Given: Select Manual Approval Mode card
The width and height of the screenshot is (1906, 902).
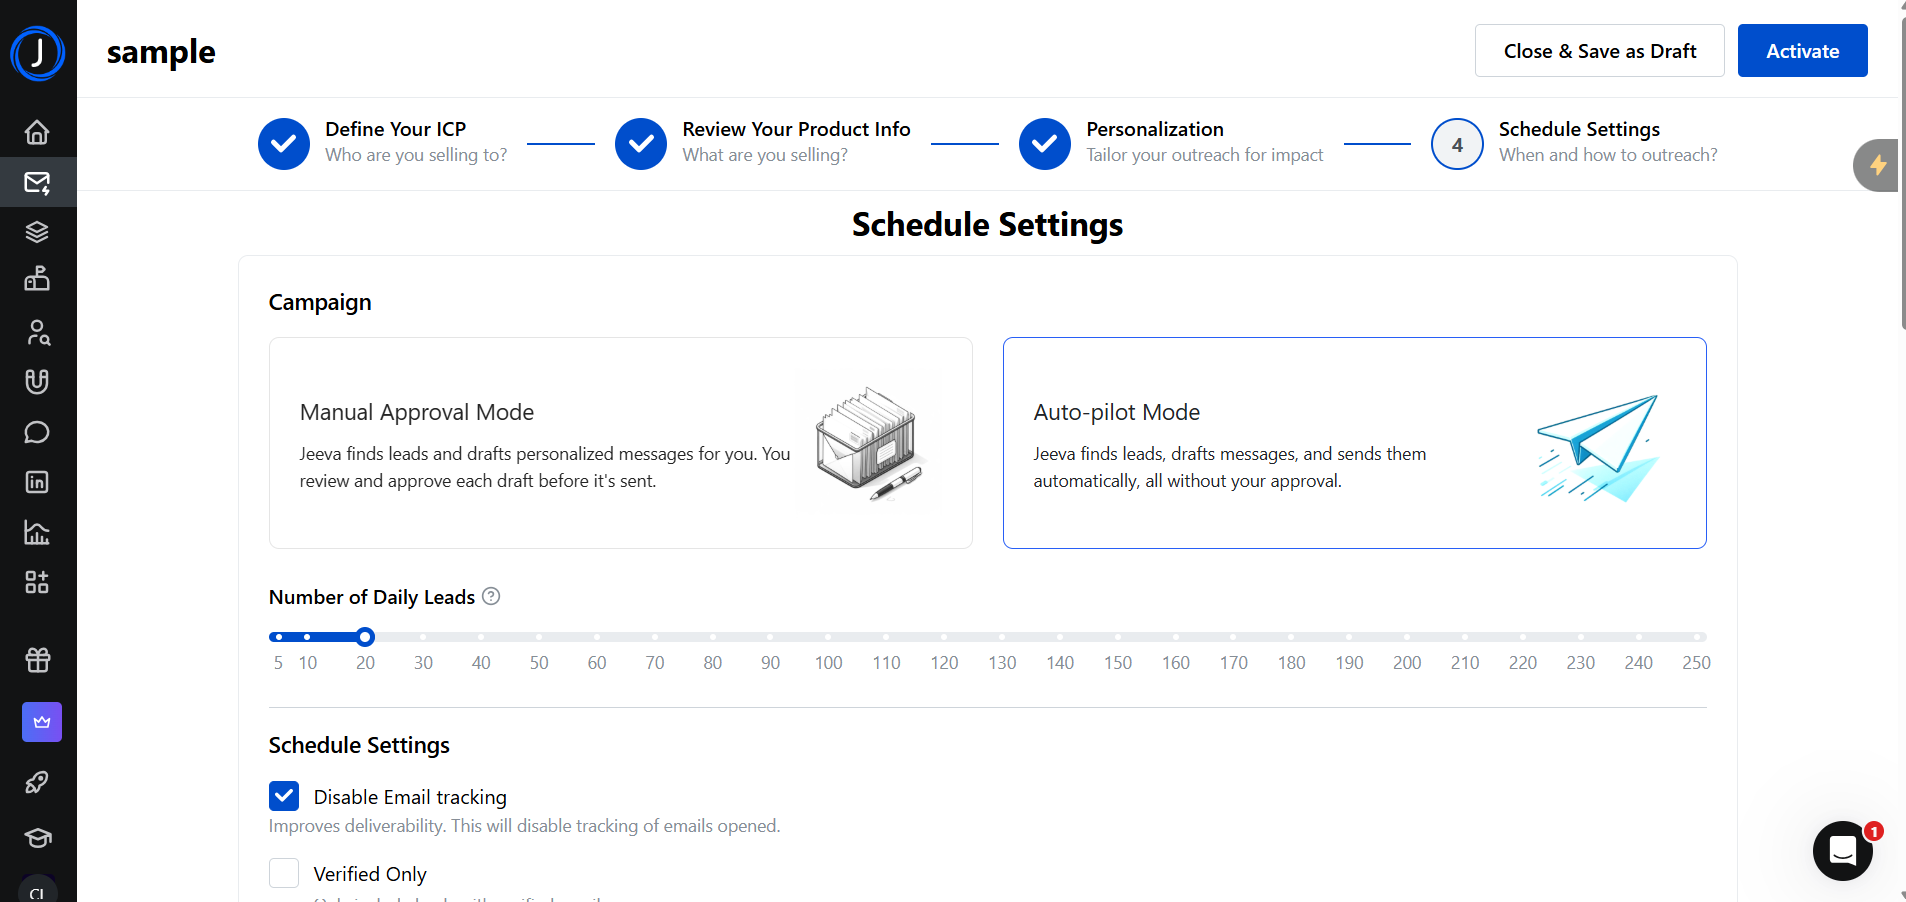Looking at the screenshot, I should point(620,443).
